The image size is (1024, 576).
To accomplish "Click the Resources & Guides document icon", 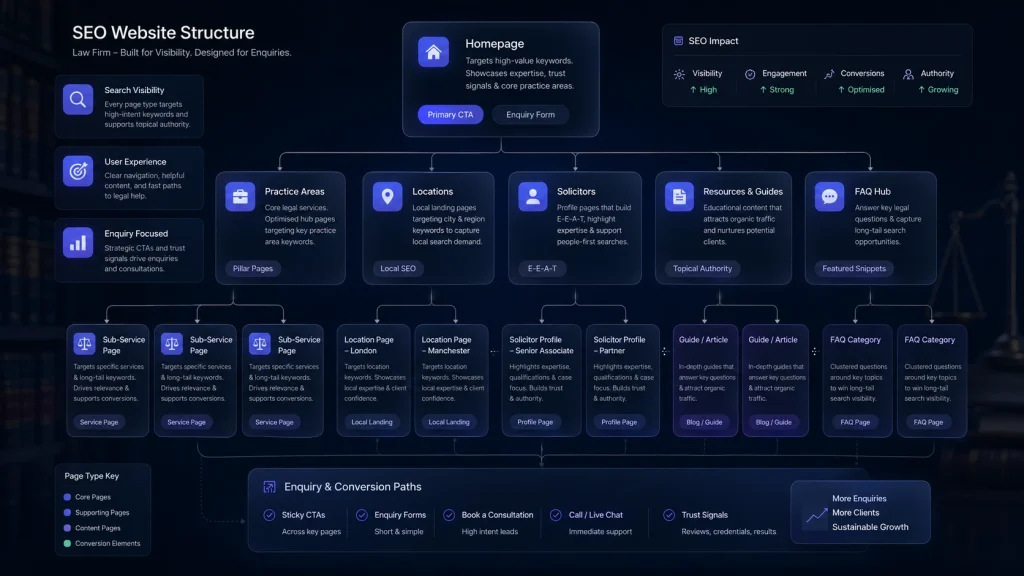I will click(x=679, y=197).
